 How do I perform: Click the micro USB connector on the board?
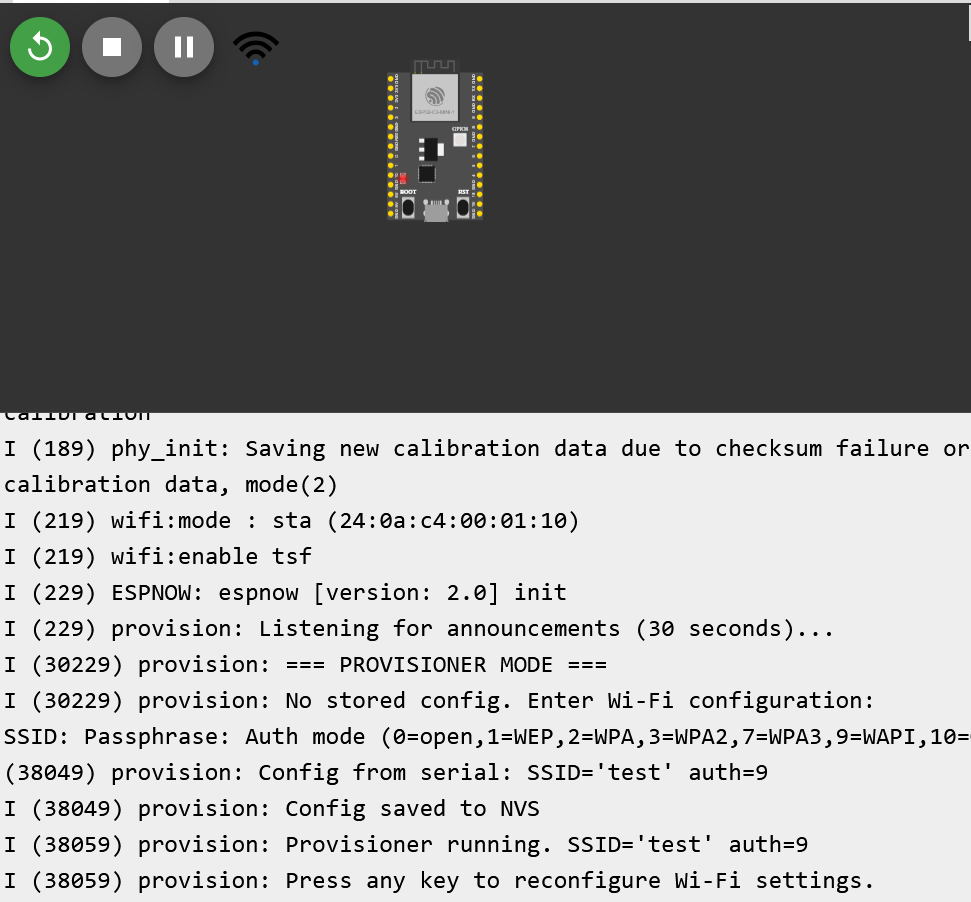tap(436, 211)
